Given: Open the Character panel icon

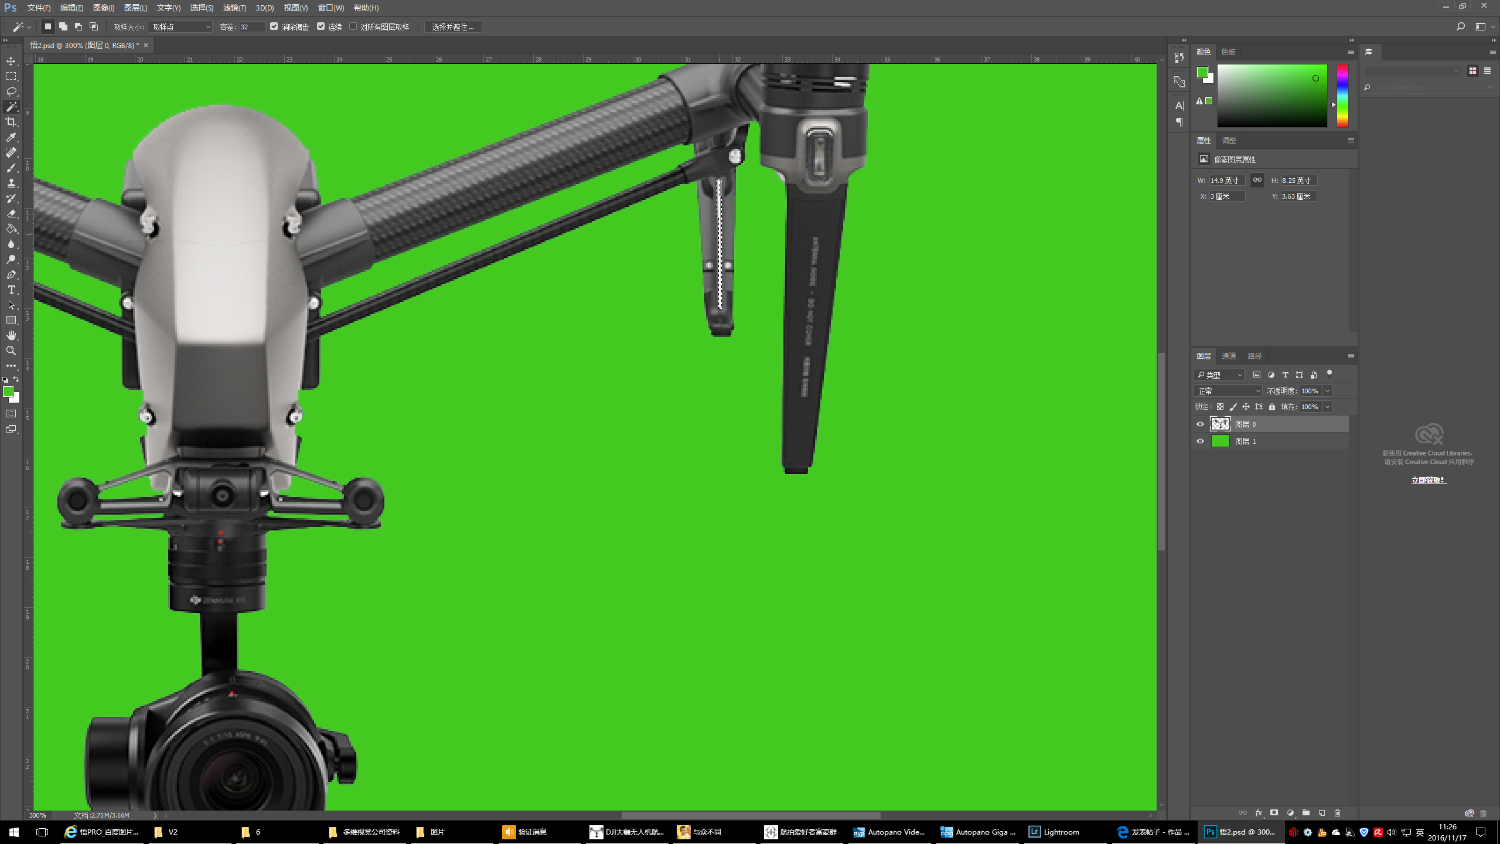Looking at the screenshot, I should (x=1179, y=105).
